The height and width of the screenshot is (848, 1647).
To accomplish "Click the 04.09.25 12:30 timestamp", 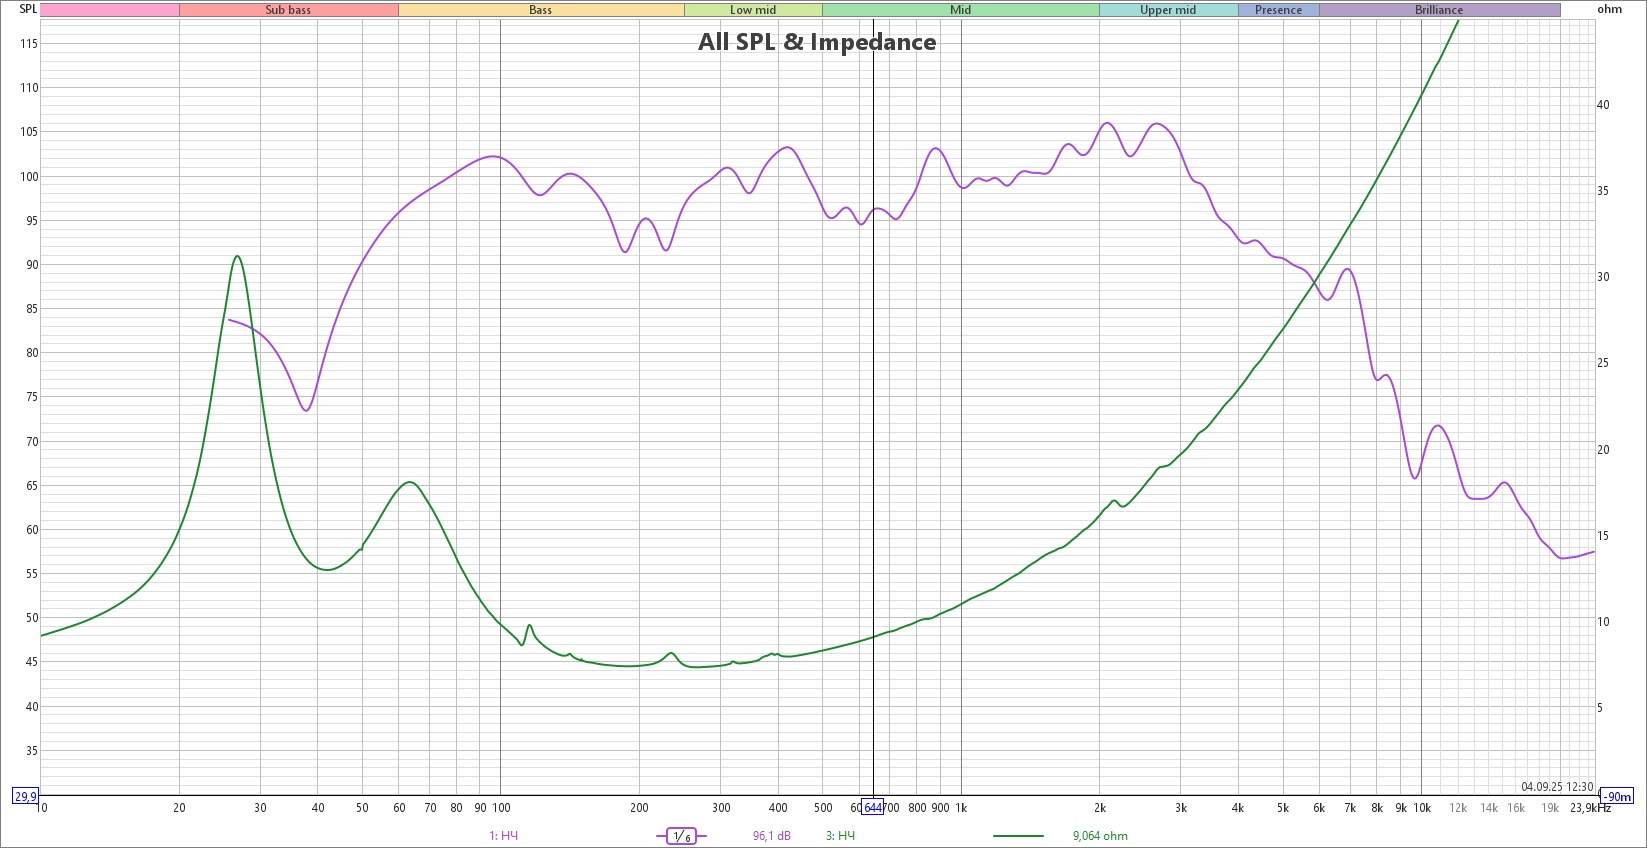I will pos(1557,787).
